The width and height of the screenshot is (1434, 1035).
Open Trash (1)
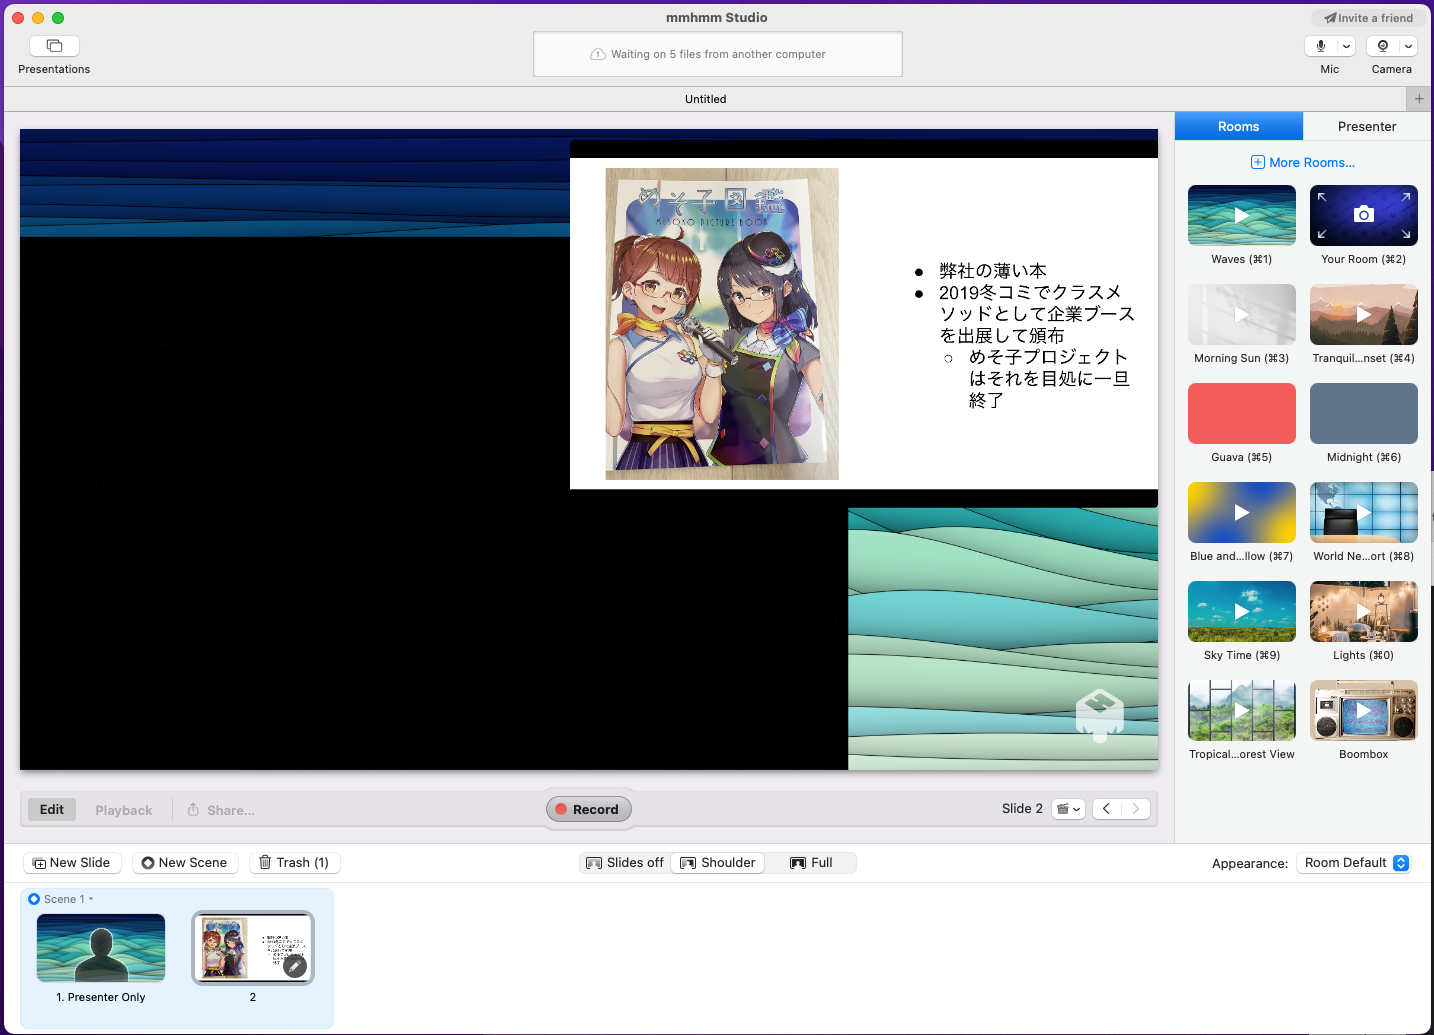[x=294, y=863]
